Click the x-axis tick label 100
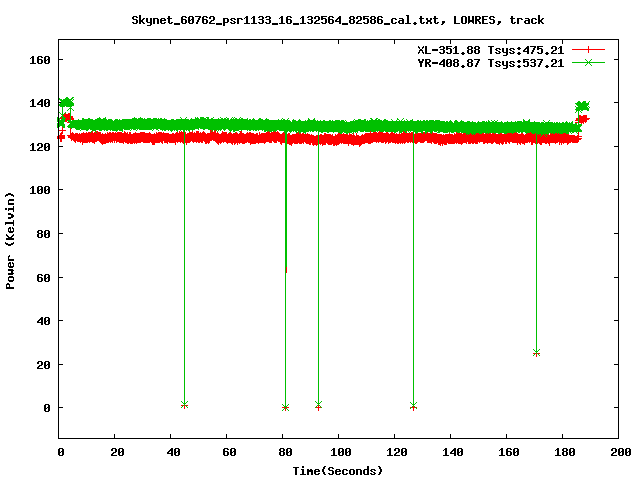 pos(341,452)
